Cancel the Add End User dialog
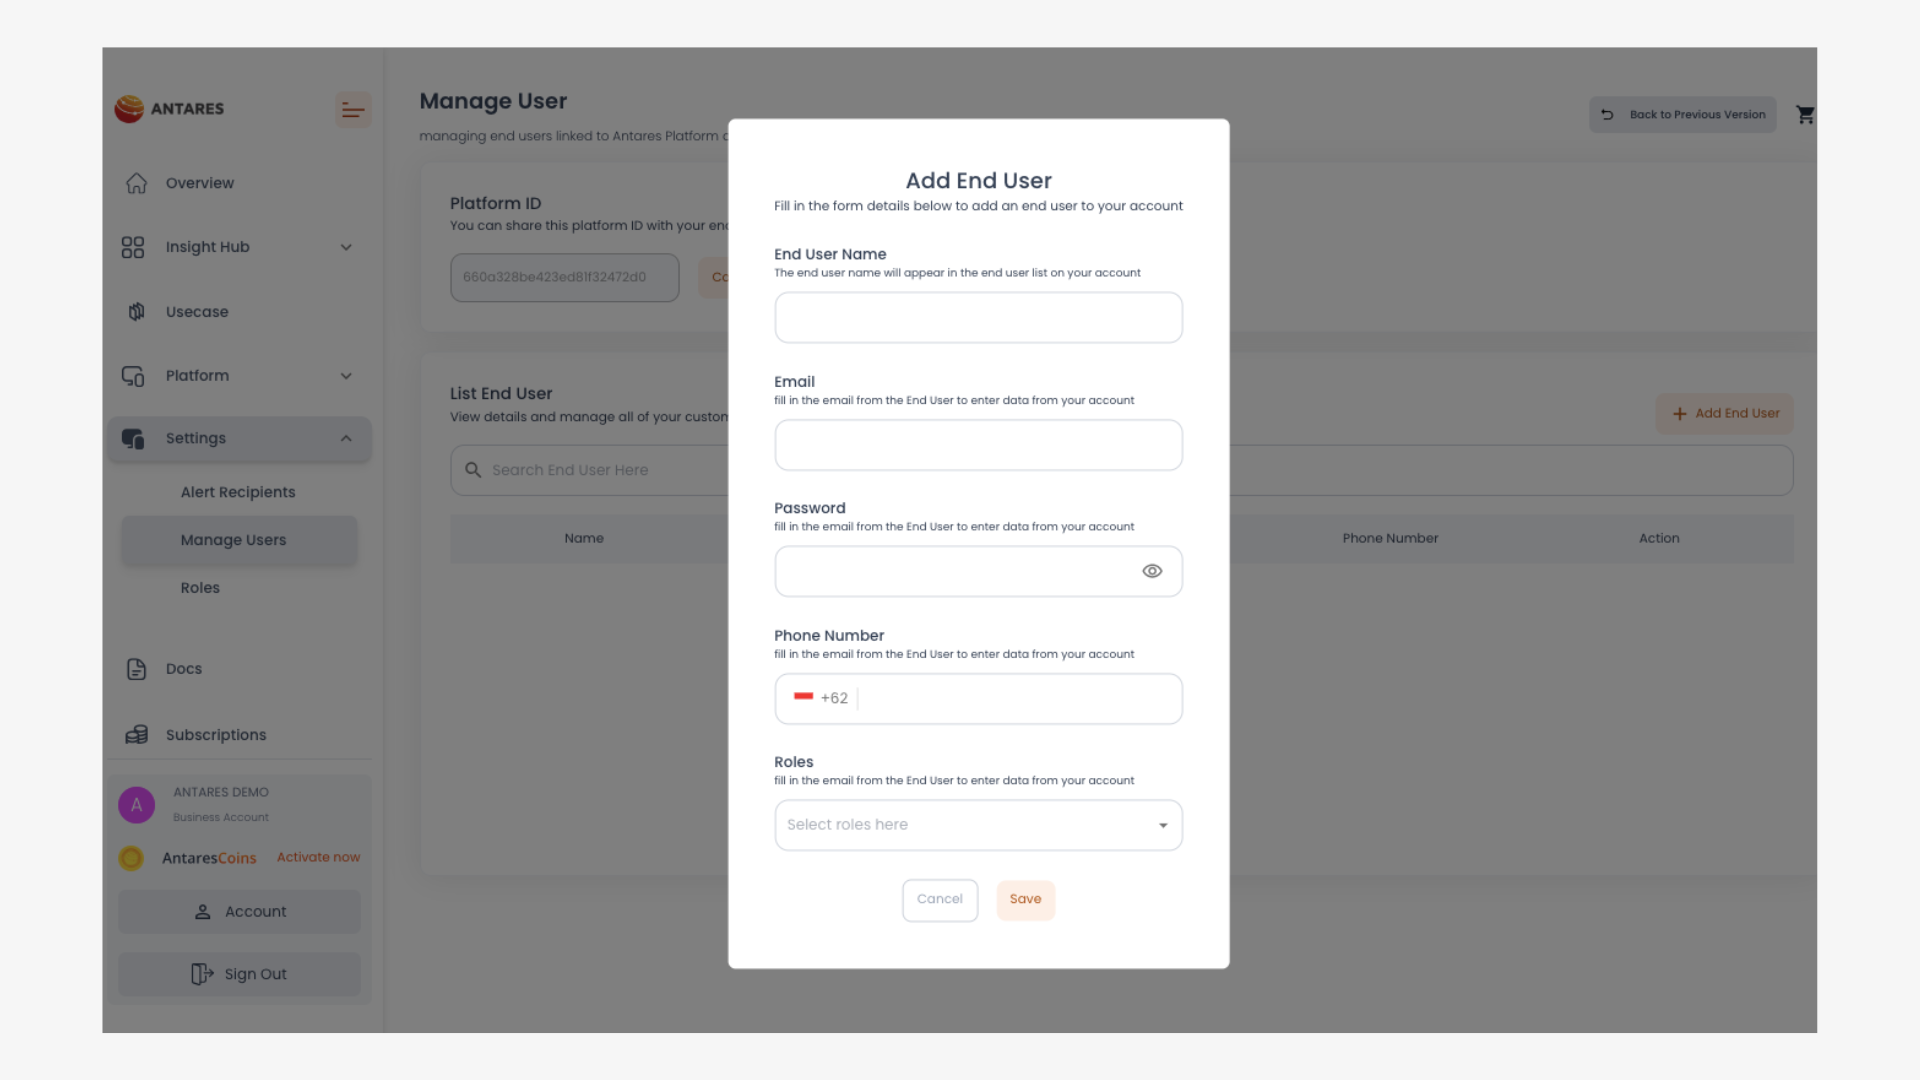Viewport: 1920px width, 1080px height. click(940, 899)
